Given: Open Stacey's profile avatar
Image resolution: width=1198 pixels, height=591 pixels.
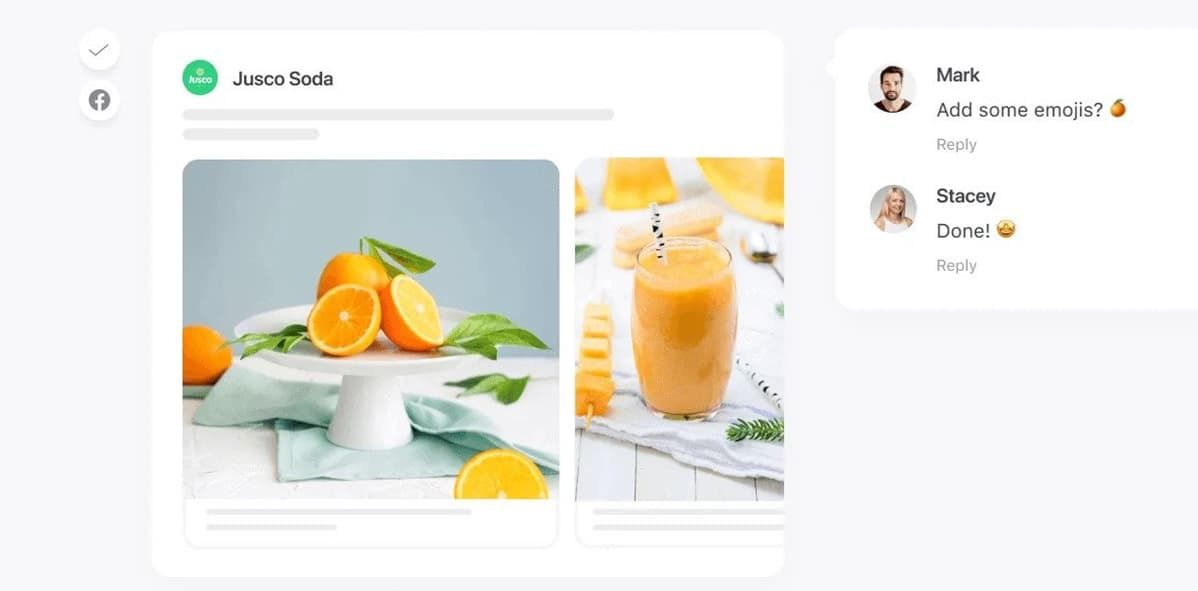Looking at the screenshot, I should pyautogui.click(x=892, y=209).
